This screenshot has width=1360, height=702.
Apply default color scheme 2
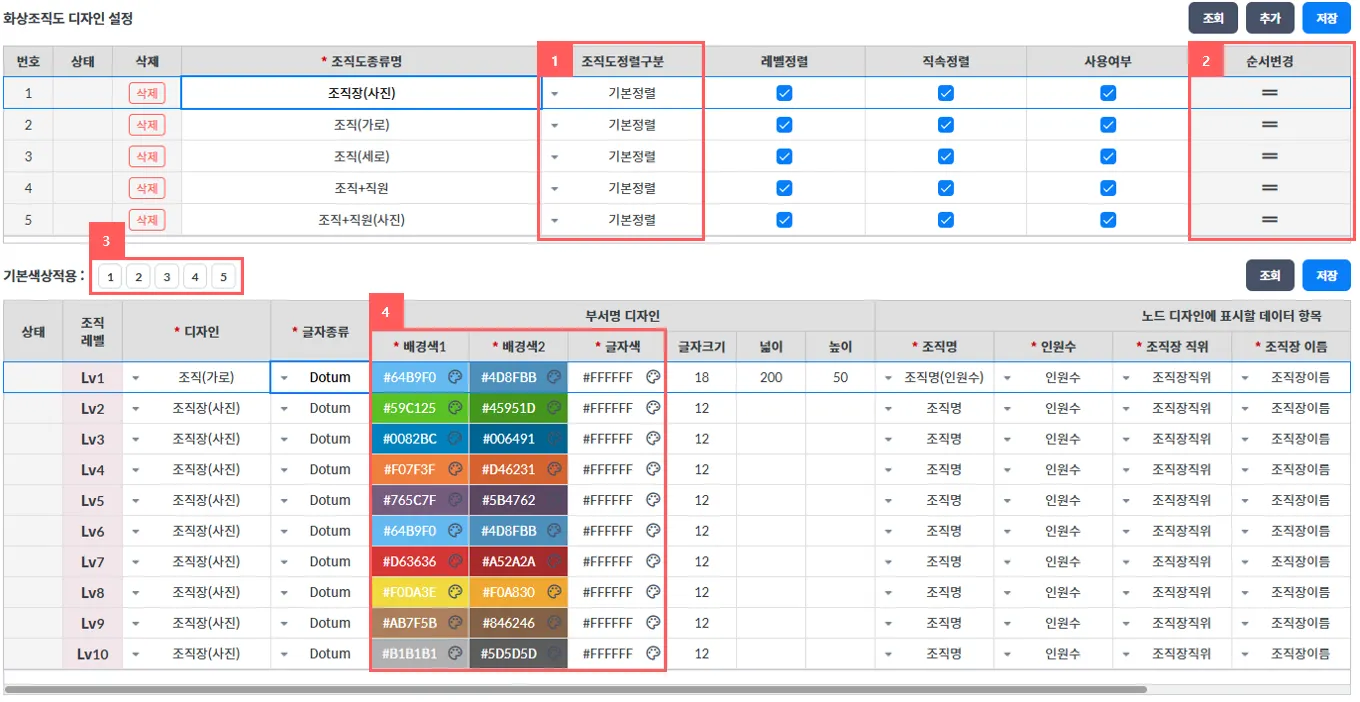tap(139, 277)
